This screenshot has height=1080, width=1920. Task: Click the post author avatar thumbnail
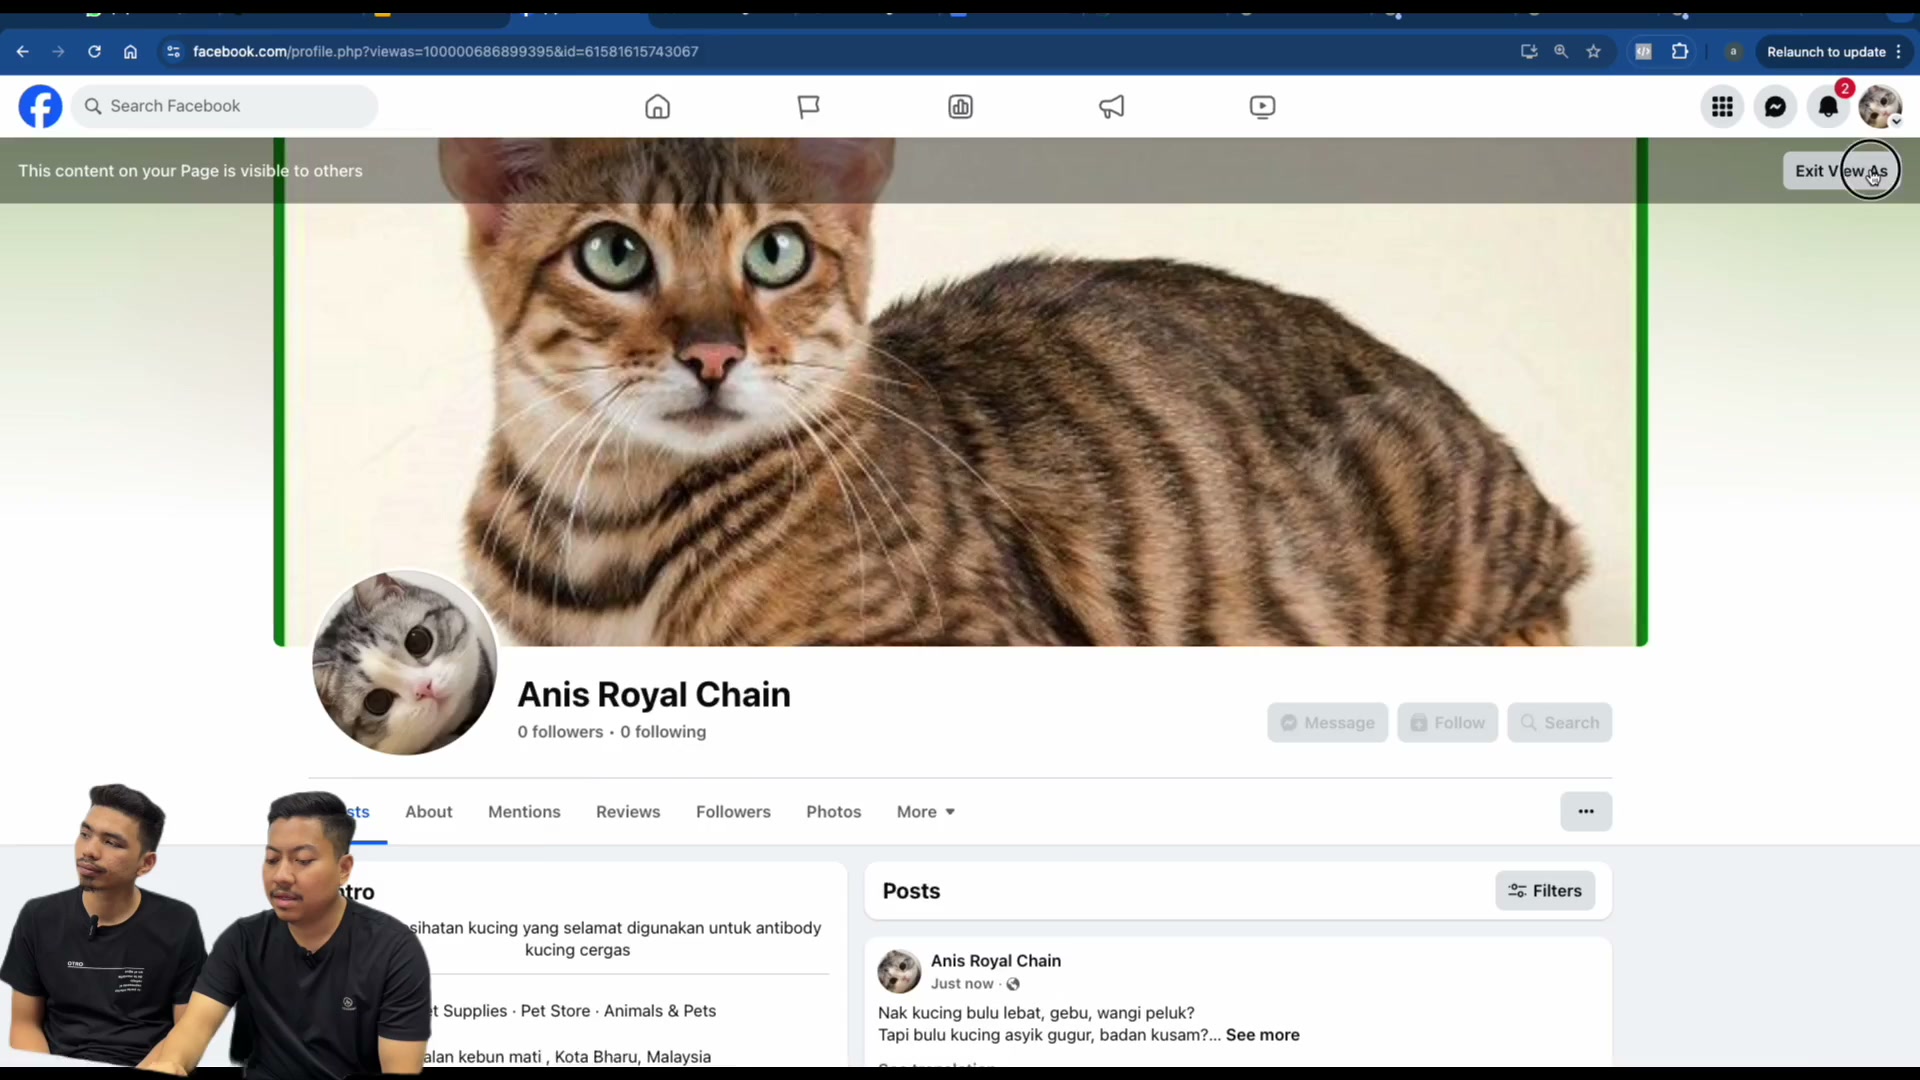(x=899, y=971)
